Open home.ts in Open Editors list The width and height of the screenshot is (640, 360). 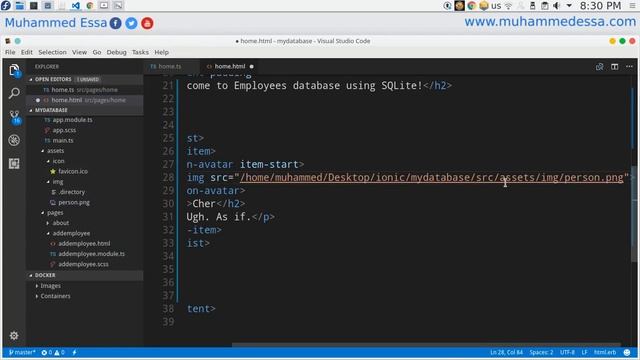[84, 90]
